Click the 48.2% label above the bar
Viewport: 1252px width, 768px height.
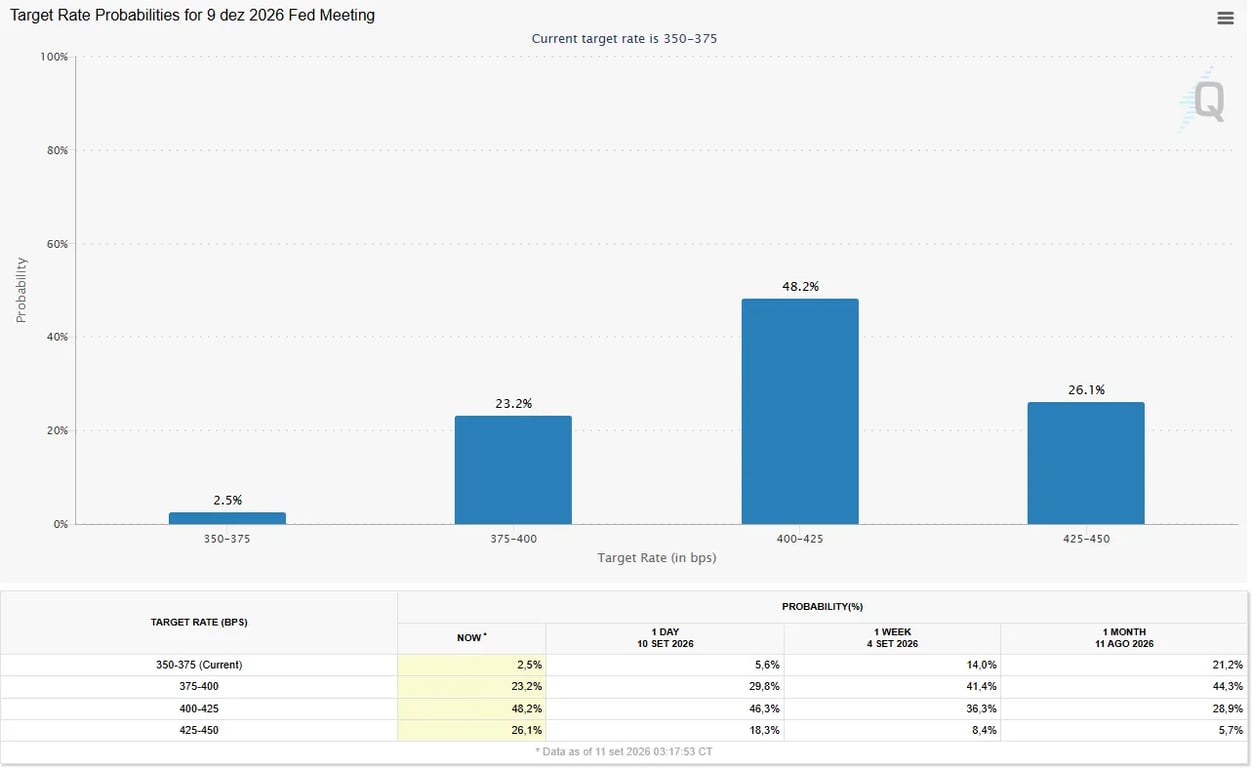coord(800,286)
